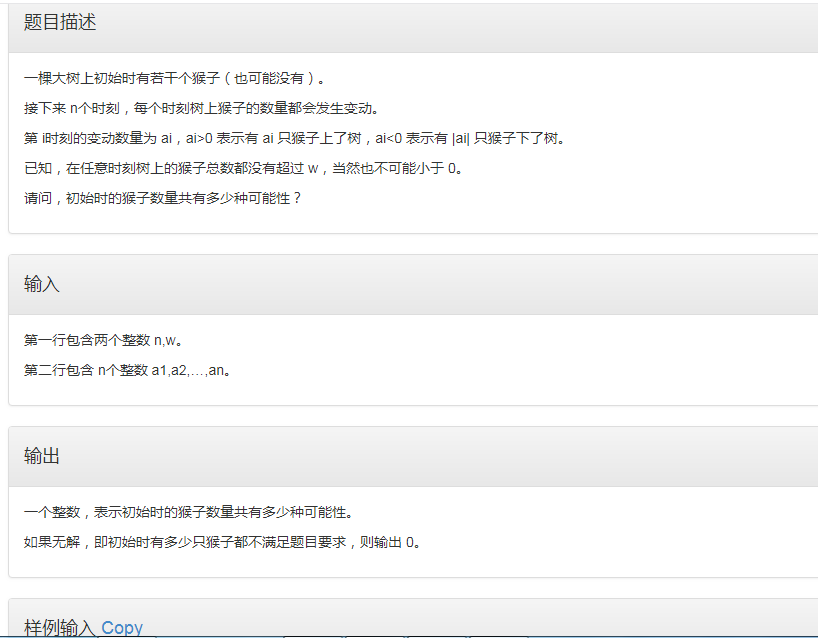The image size is (818, 638).
Task: Click the 题目描述 section heading
Action: tap(60, 22)
